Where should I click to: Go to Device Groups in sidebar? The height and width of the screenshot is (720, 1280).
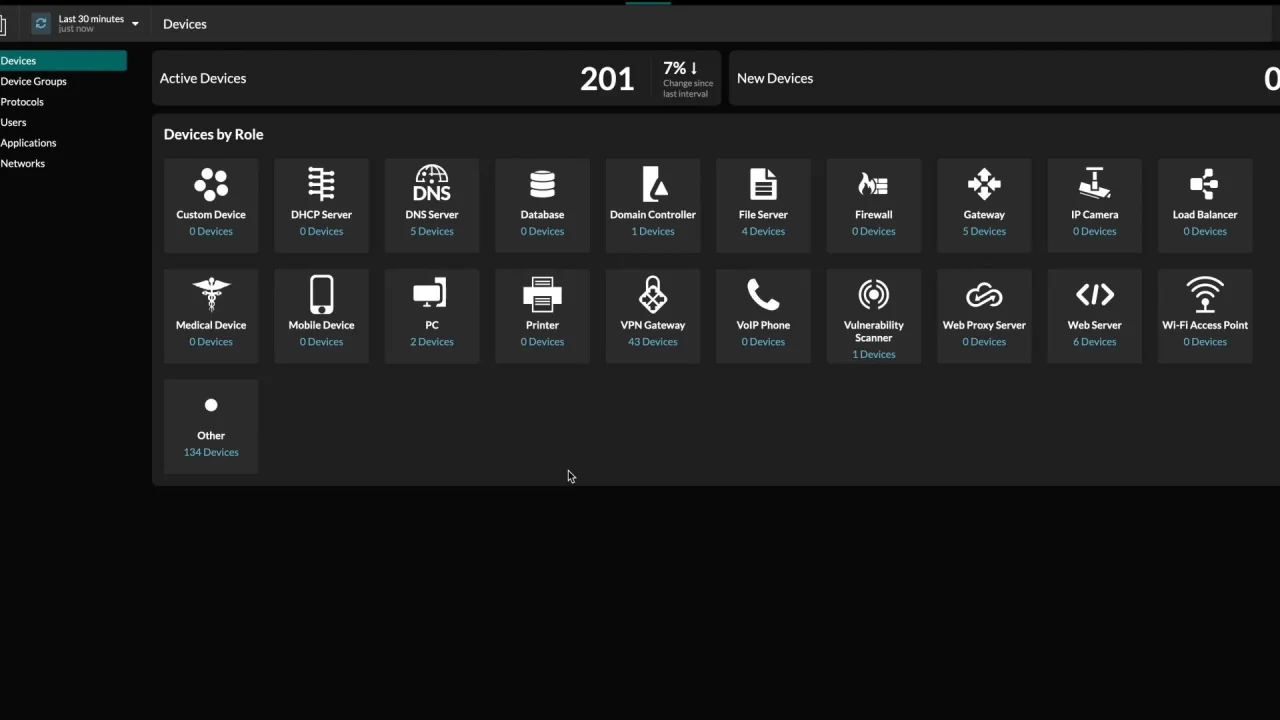click(34, 81)
